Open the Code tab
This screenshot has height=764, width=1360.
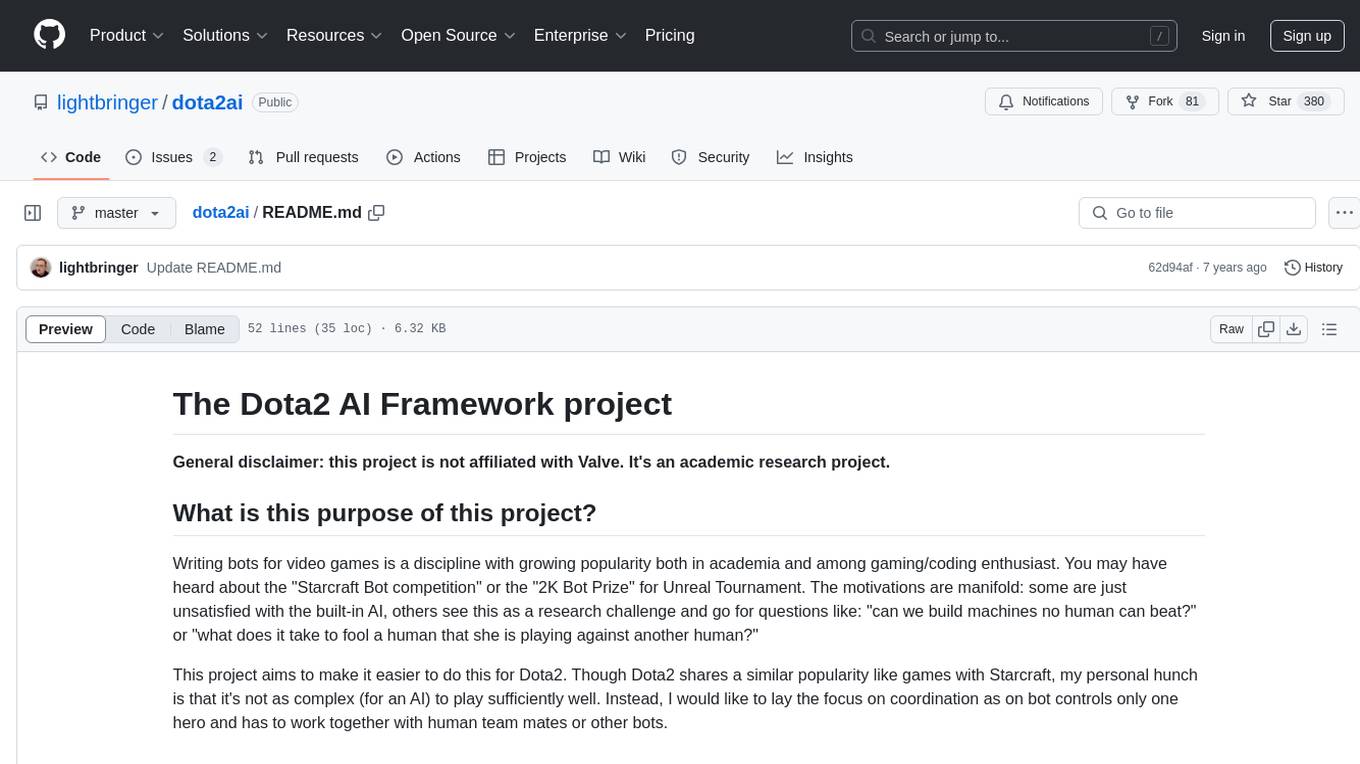tap(71, 157)
